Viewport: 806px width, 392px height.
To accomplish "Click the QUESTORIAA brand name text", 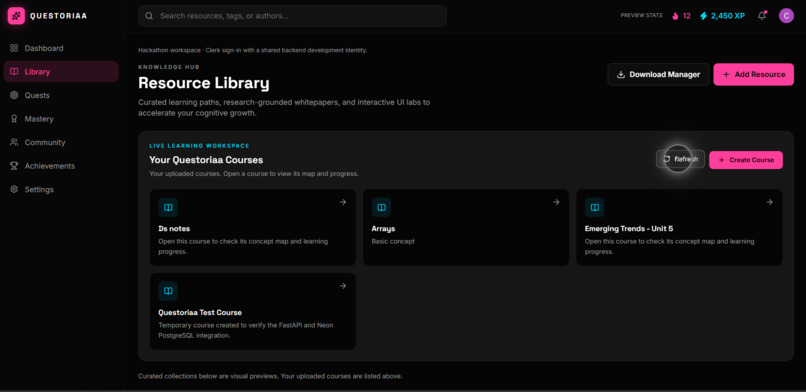I will [59, 16].
